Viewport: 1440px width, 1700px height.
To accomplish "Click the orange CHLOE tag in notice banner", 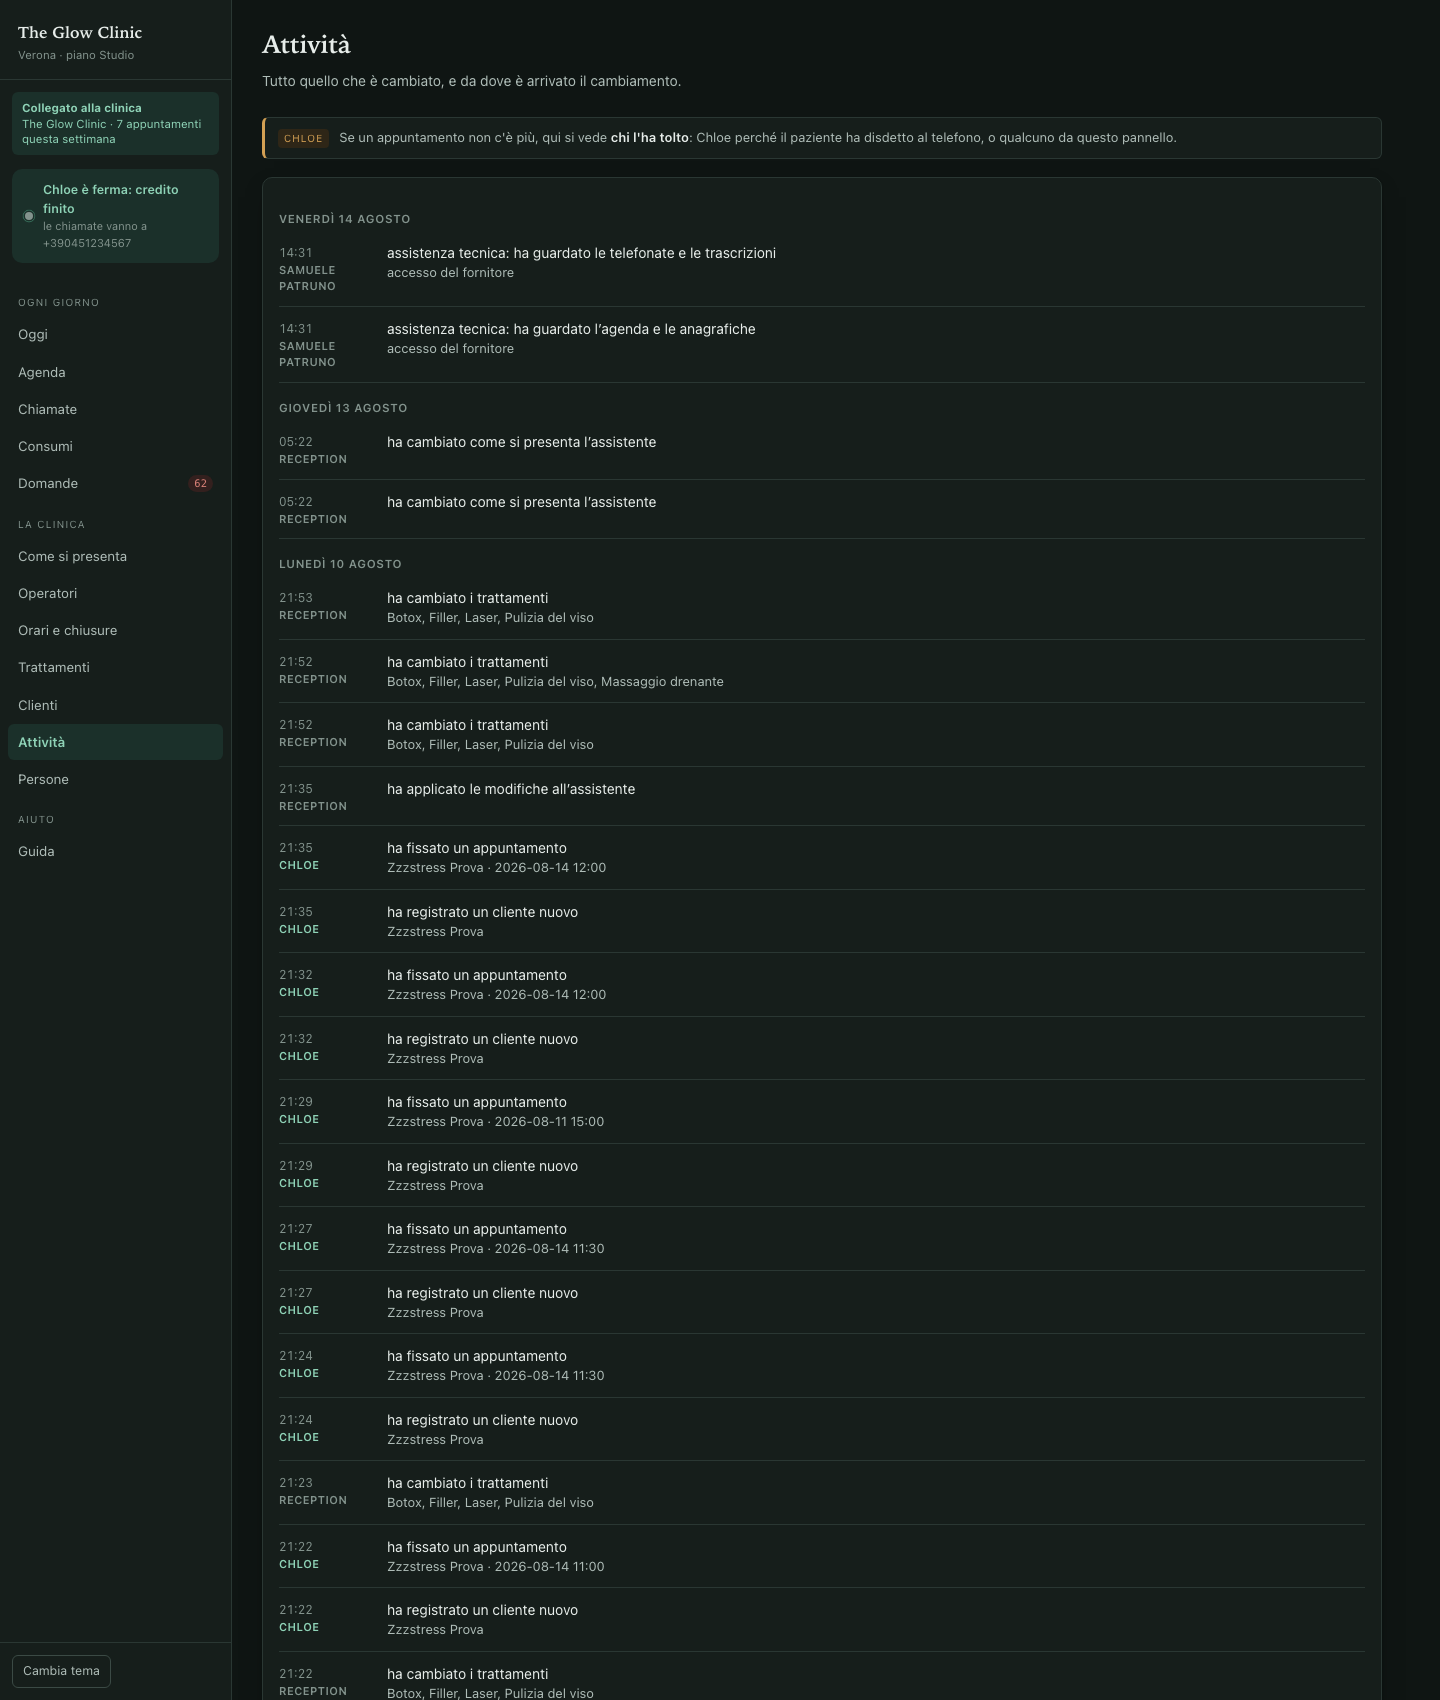I will pos(303,138).
